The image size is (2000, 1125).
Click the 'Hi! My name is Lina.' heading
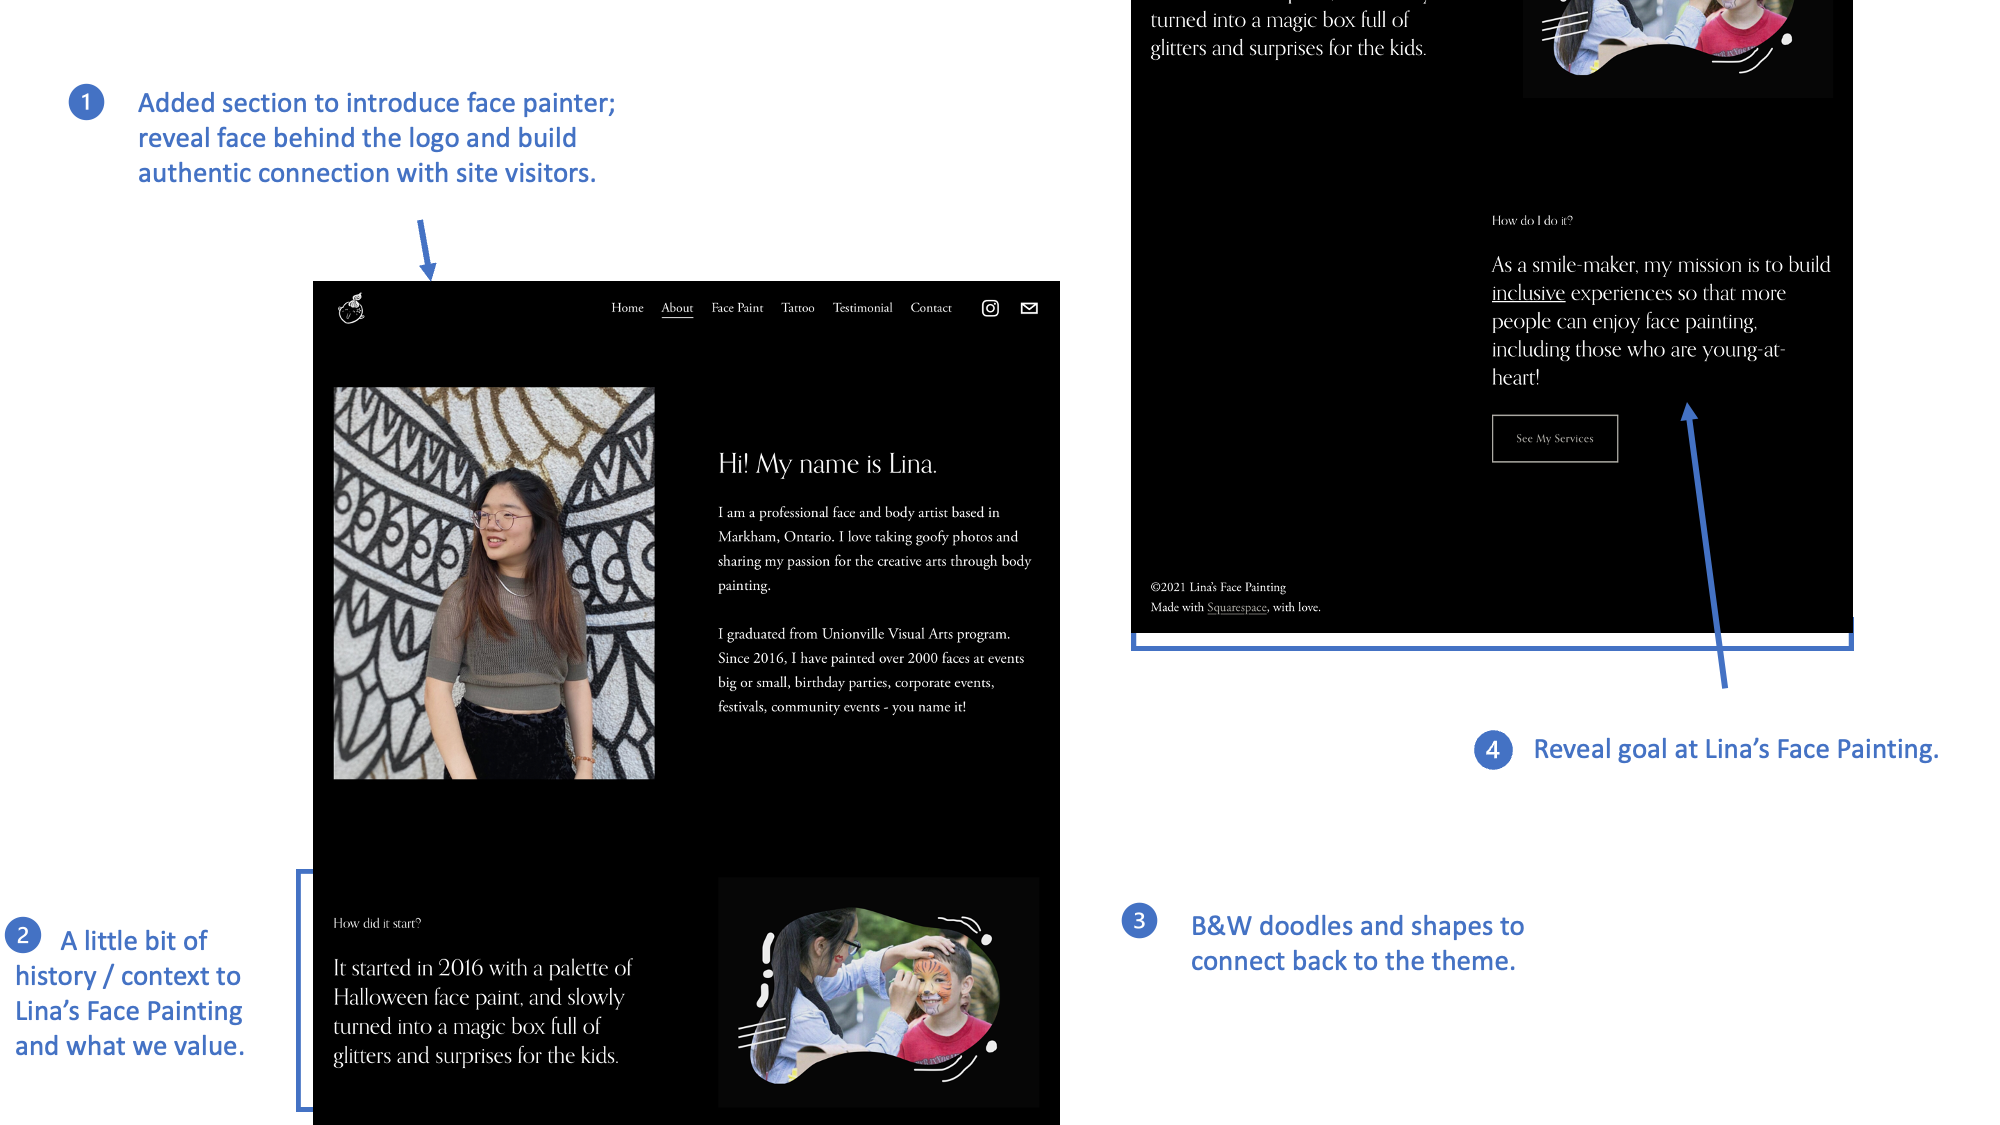[827, 464]
